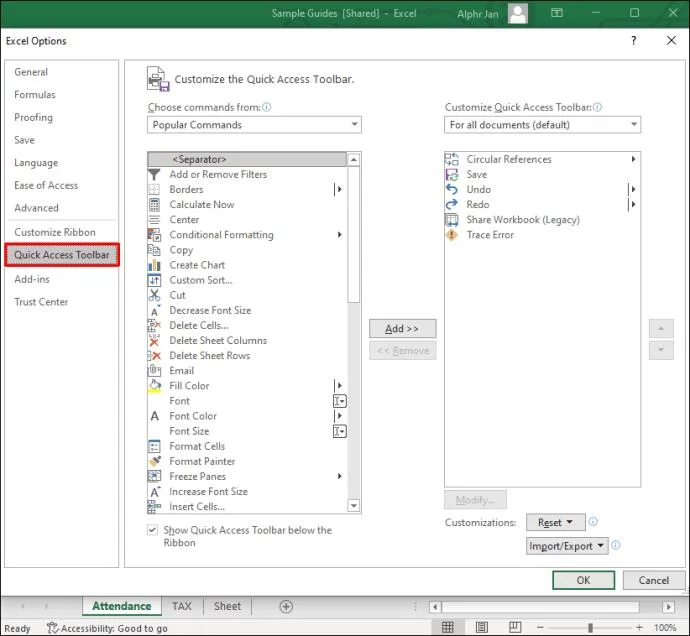This screenshot has width=690, height=636.
Task: Switch to the TAX sheet tab
Action: (x=182, y=607)
